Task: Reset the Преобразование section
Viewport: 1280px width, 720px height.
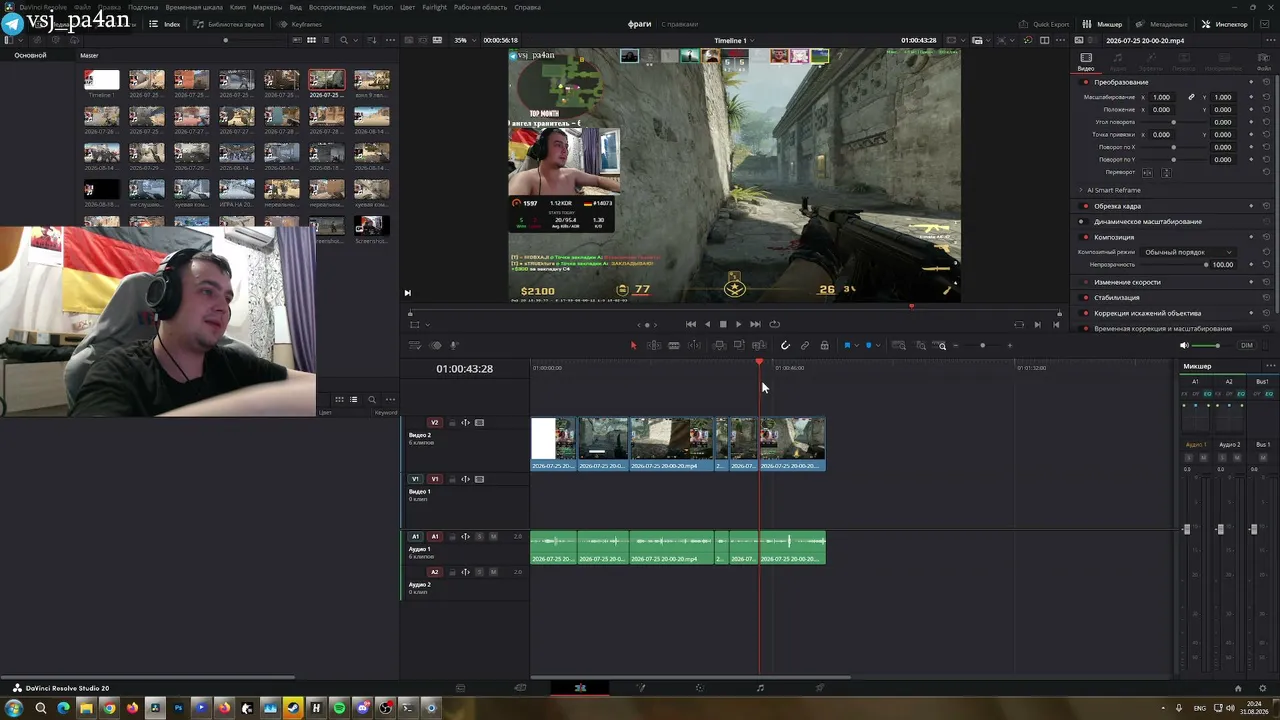Action: click(x=1266, y=82)
